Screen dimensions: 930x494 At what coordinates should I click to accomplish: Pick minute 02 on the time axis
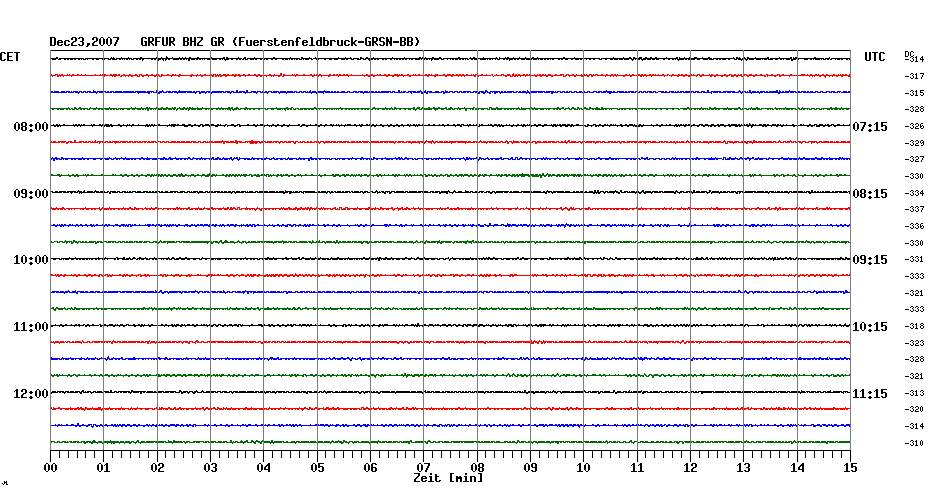tap(157, 468)
